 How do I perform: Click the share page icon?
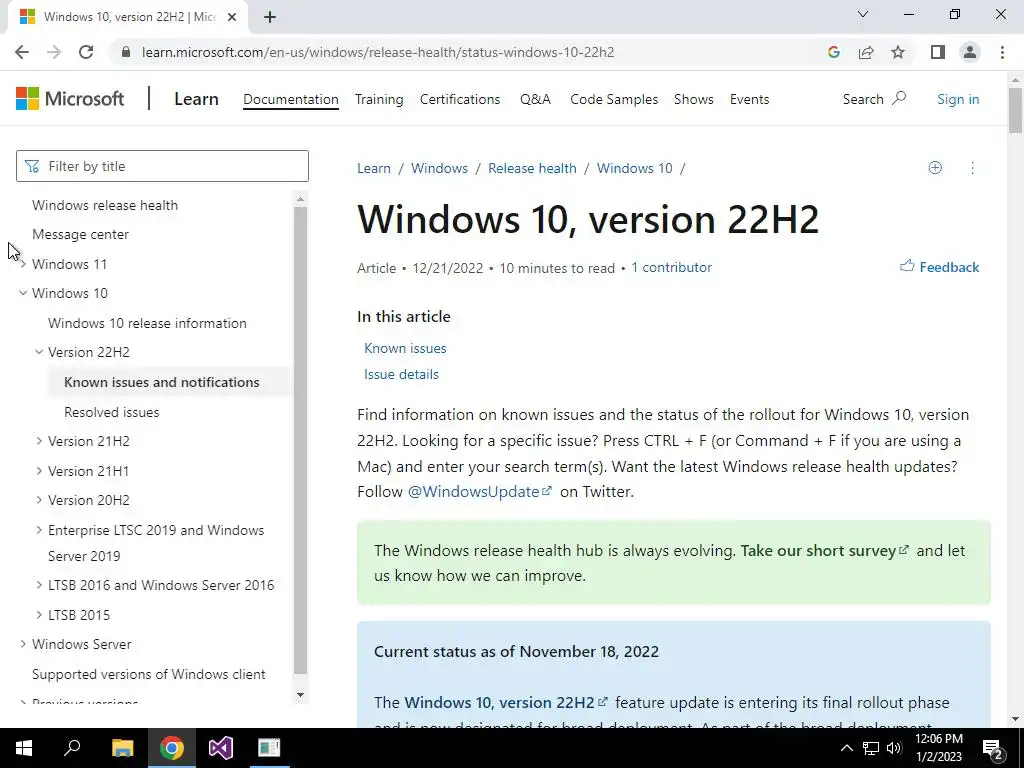(x=866, y=52)
